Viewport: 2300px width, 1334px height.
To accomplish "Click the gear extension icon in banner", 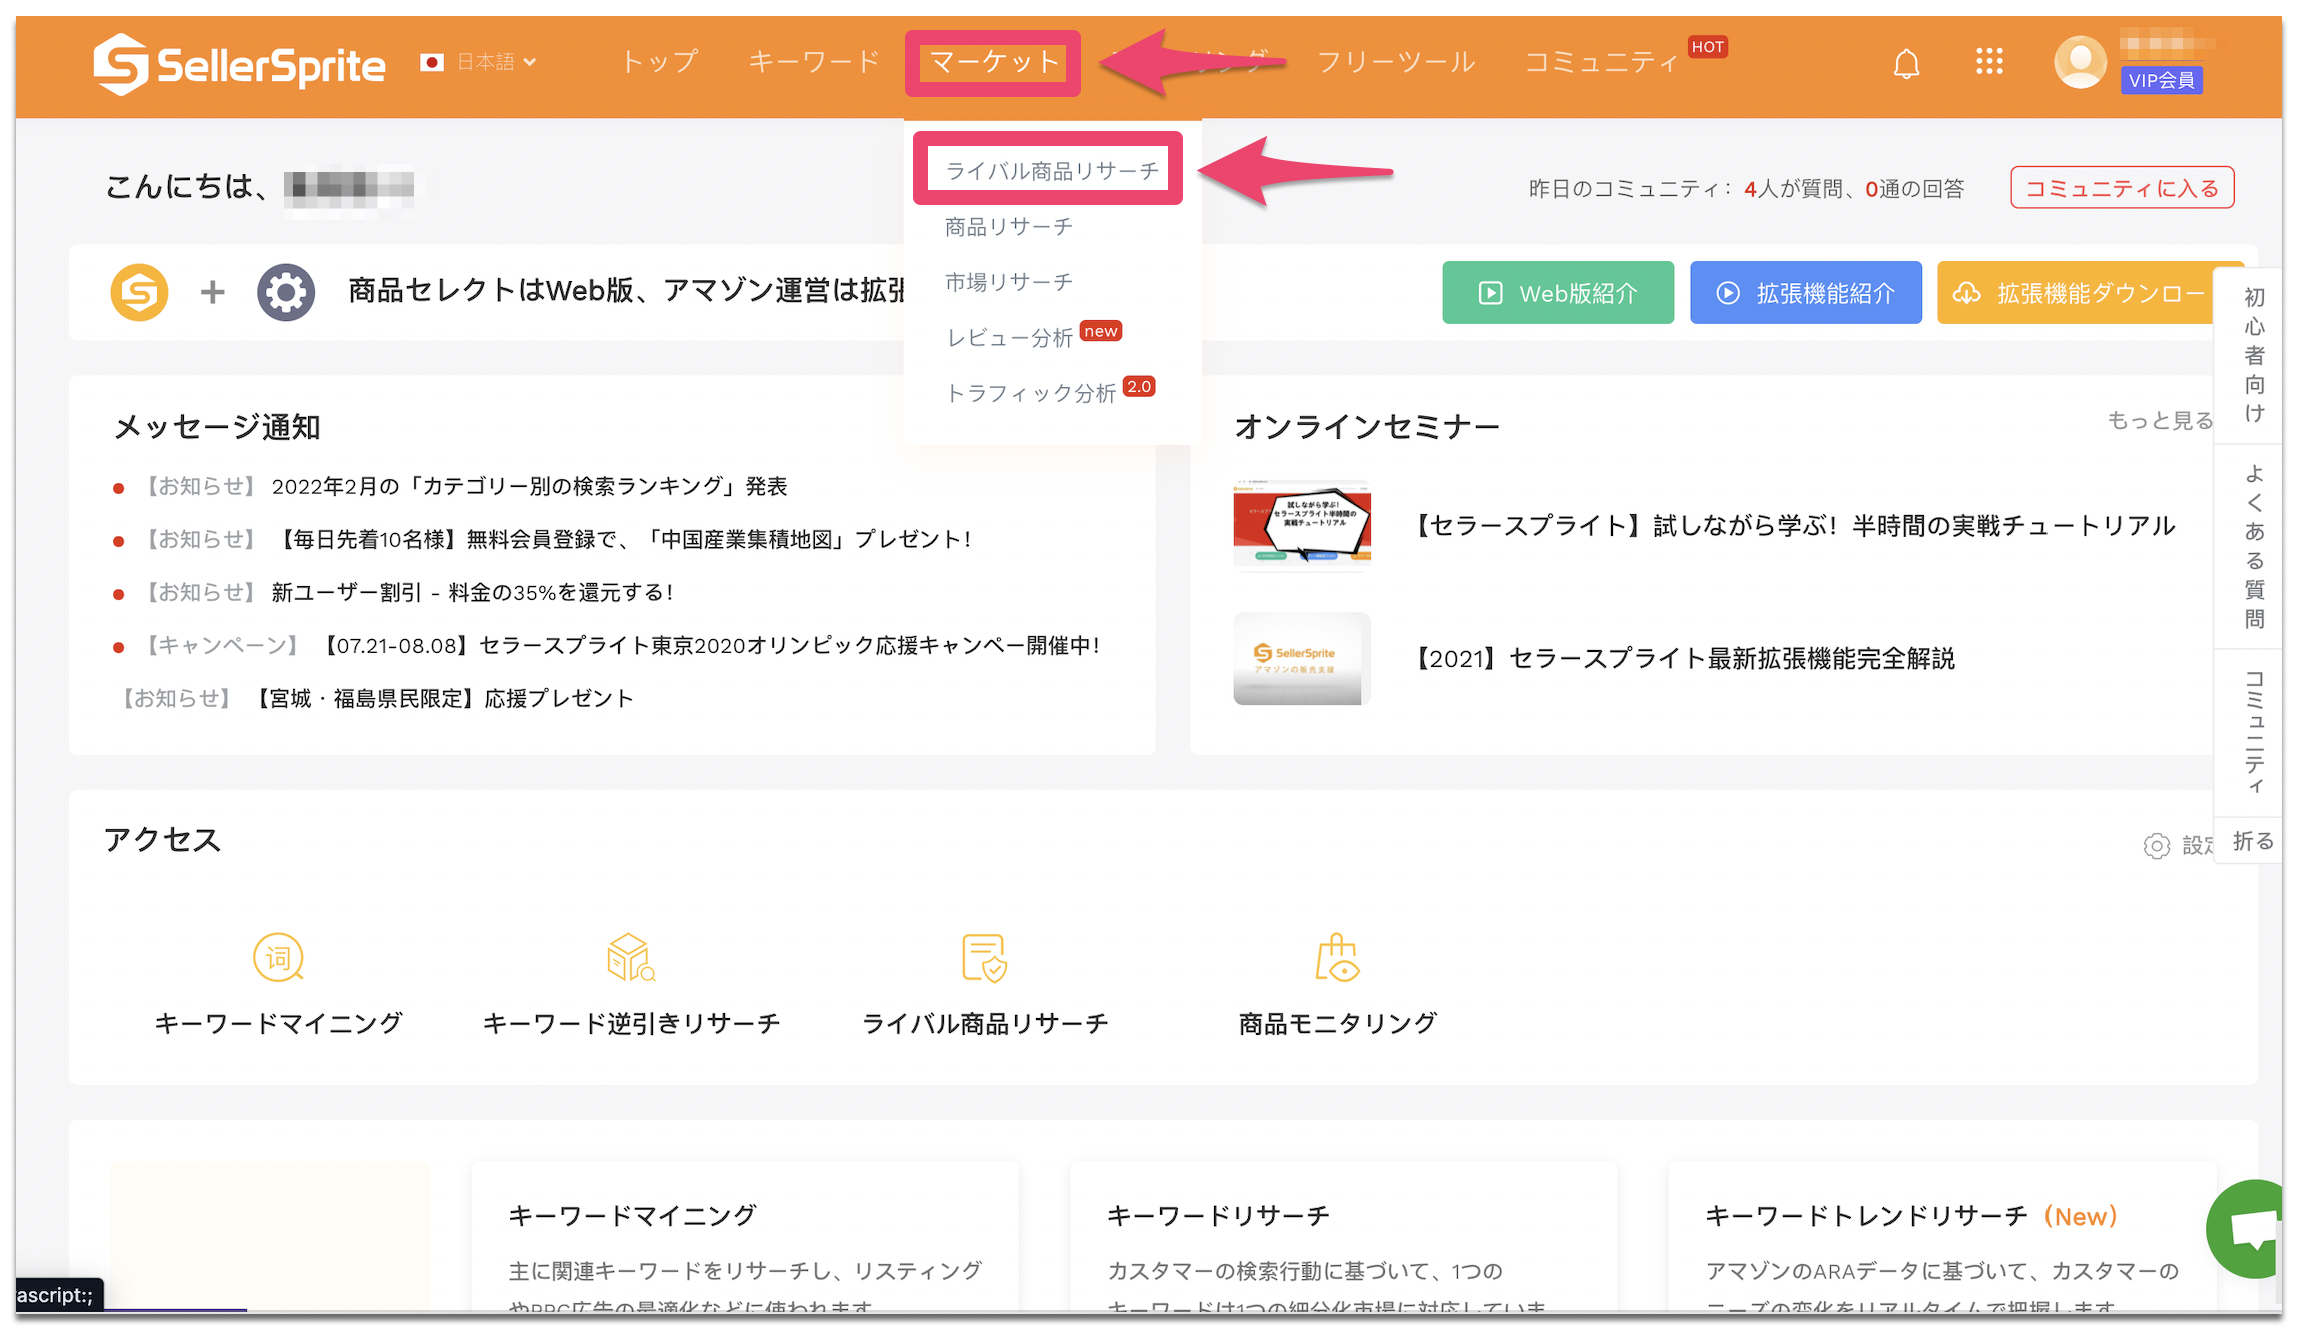I will pos(286,292).
